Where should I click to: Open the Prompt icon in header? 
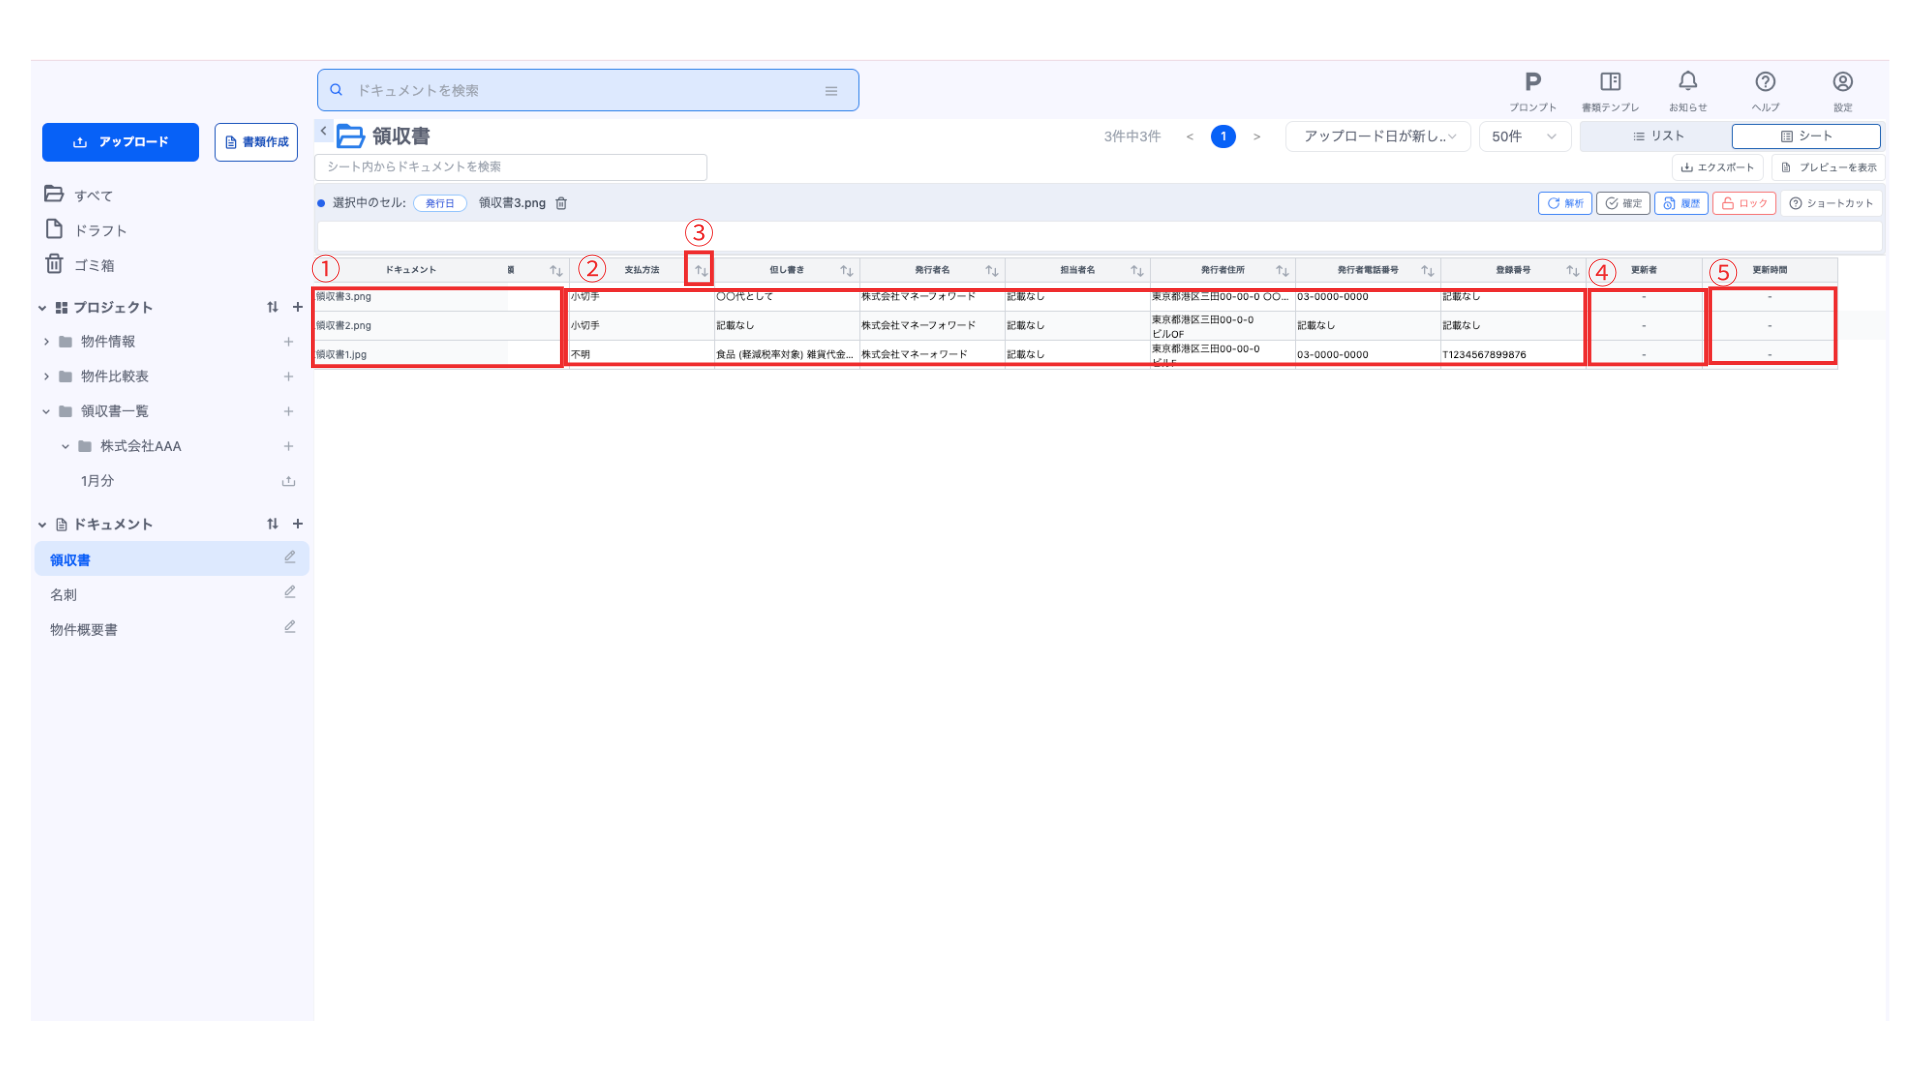[1532, 82]
